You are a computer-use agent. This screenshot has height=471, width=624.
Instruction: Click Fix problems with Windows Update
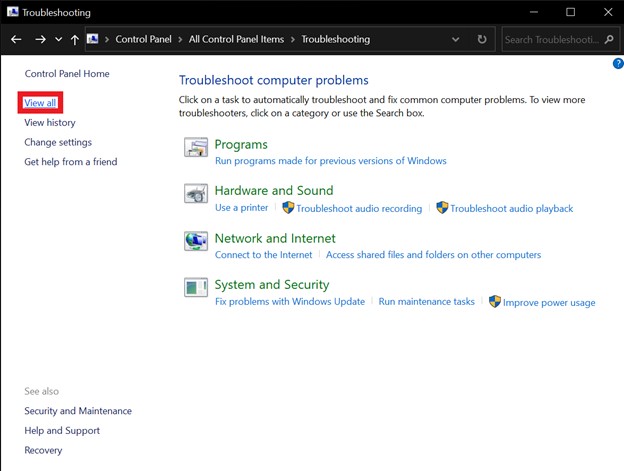(x=290, y=302)
